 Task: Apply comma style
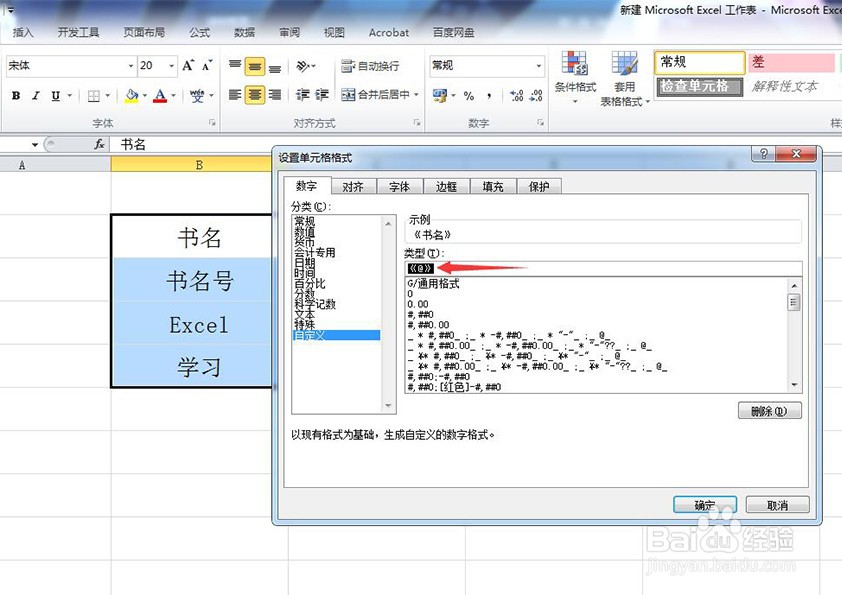[x=489, y=96]
